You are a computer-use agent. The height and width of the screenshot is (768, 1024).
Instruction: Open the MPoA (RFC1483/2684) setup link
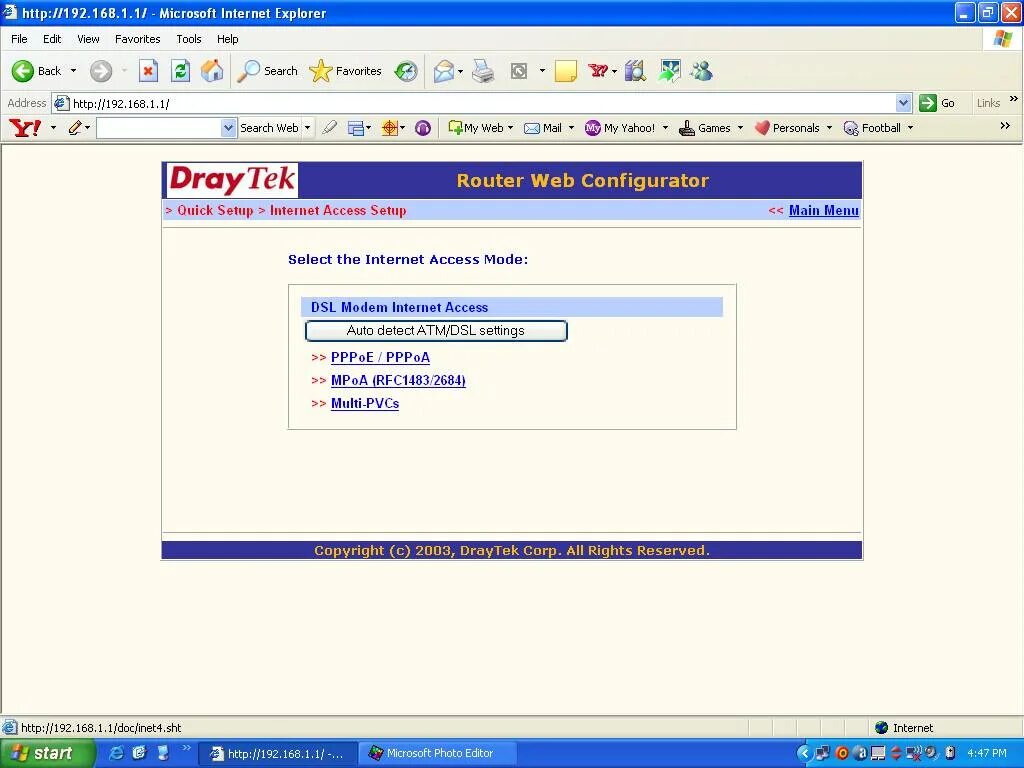pyautogui.click(x=398, y=380)
